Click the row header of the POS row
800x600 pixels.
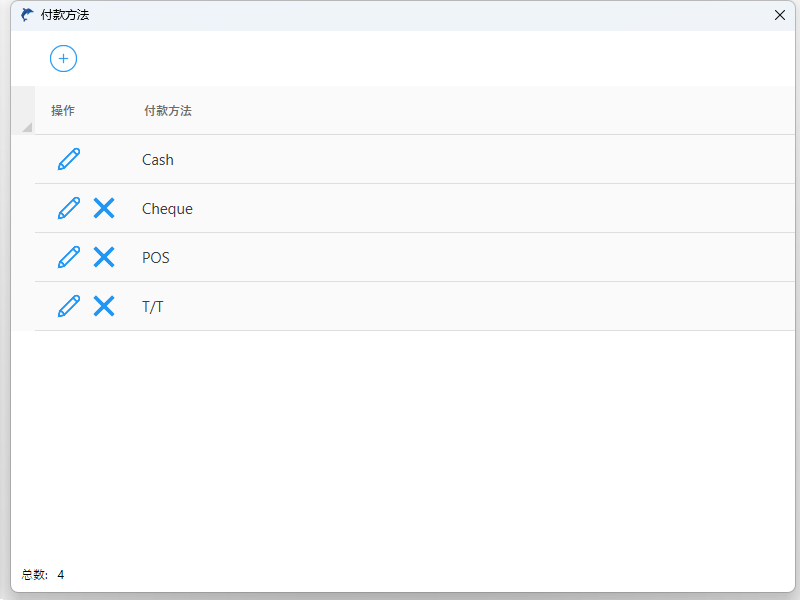pyautogui.click(x=23, y=258)
